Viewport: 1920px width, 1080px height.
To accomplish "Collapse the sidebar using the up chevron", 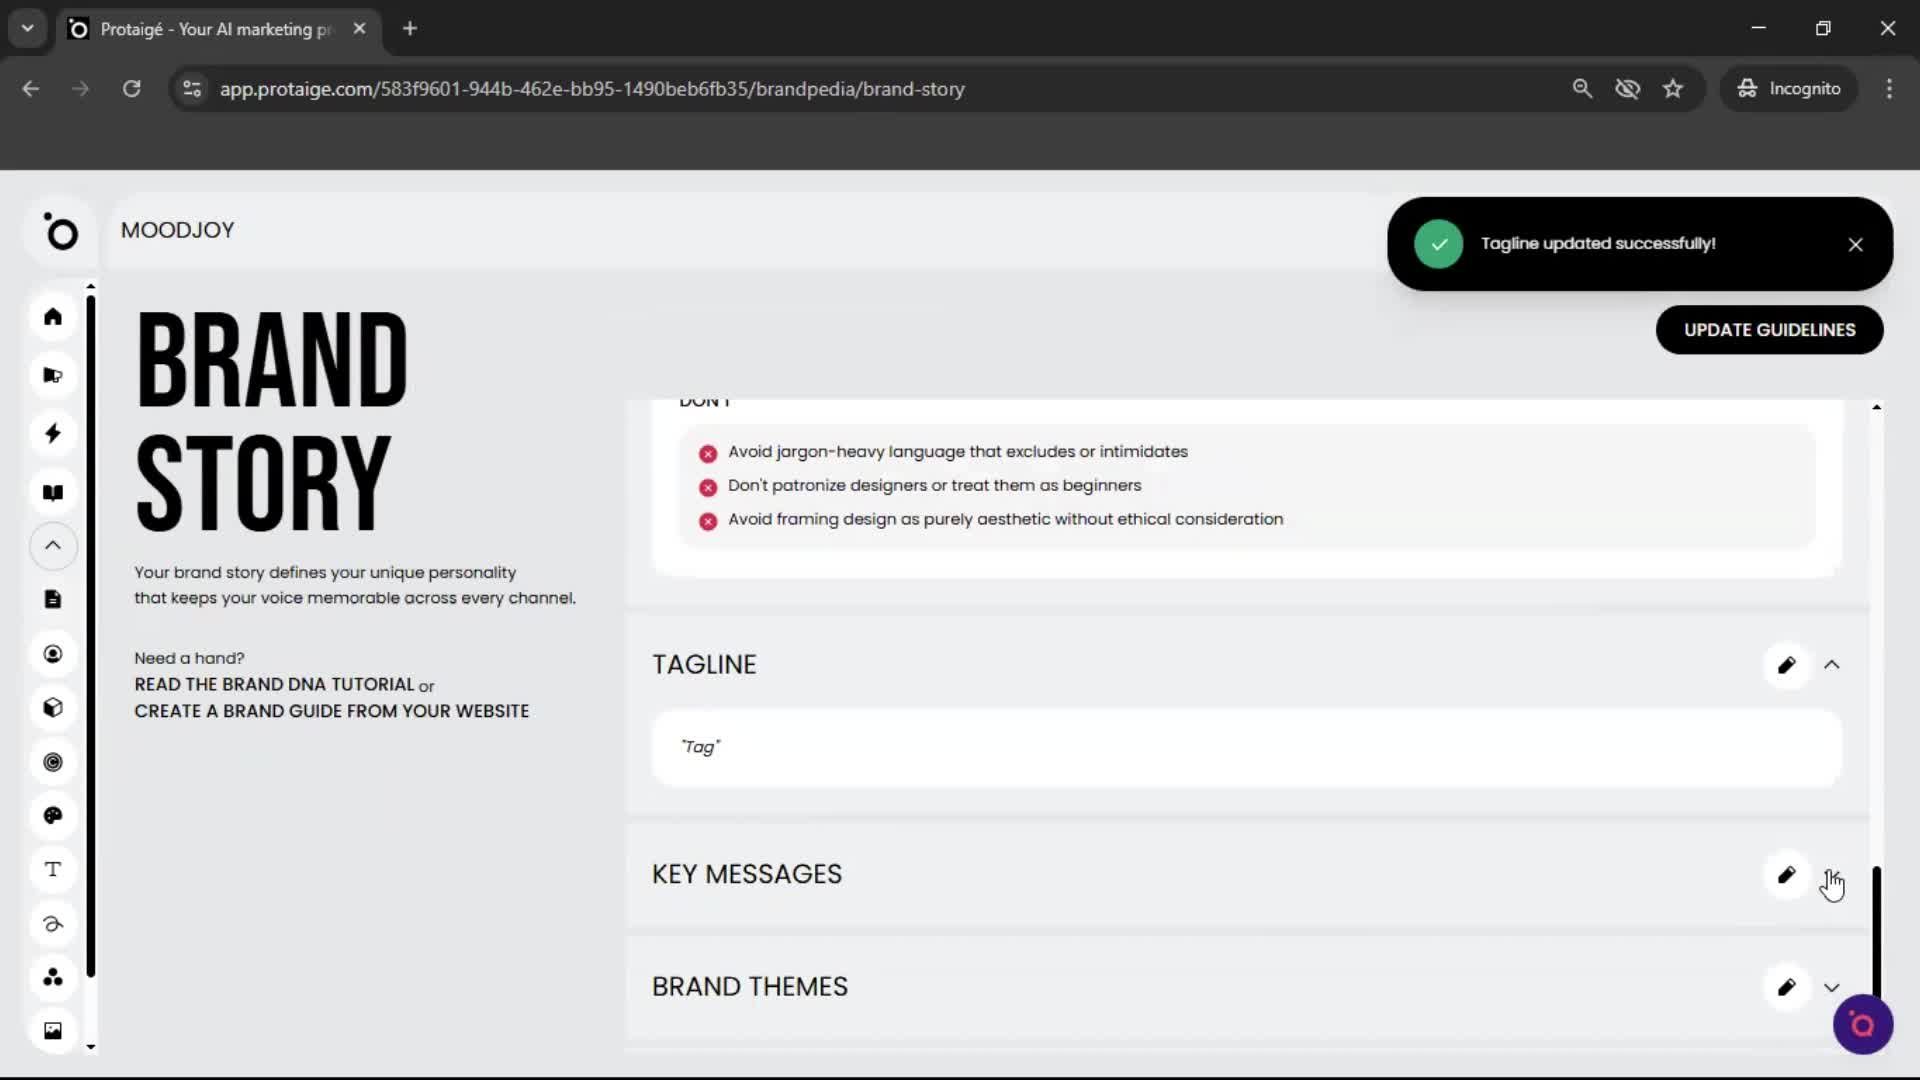I will (x=52, y=546).
